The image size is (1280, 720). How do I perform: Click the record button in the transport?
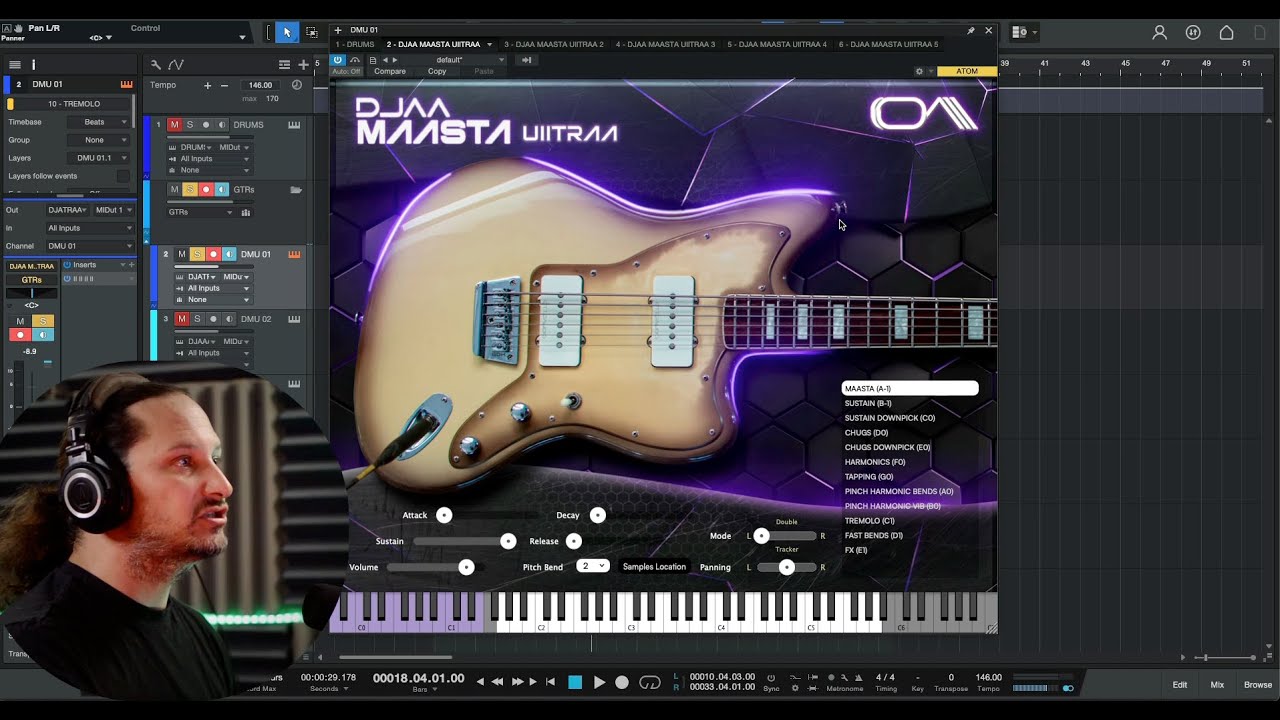tap(622, 682)
